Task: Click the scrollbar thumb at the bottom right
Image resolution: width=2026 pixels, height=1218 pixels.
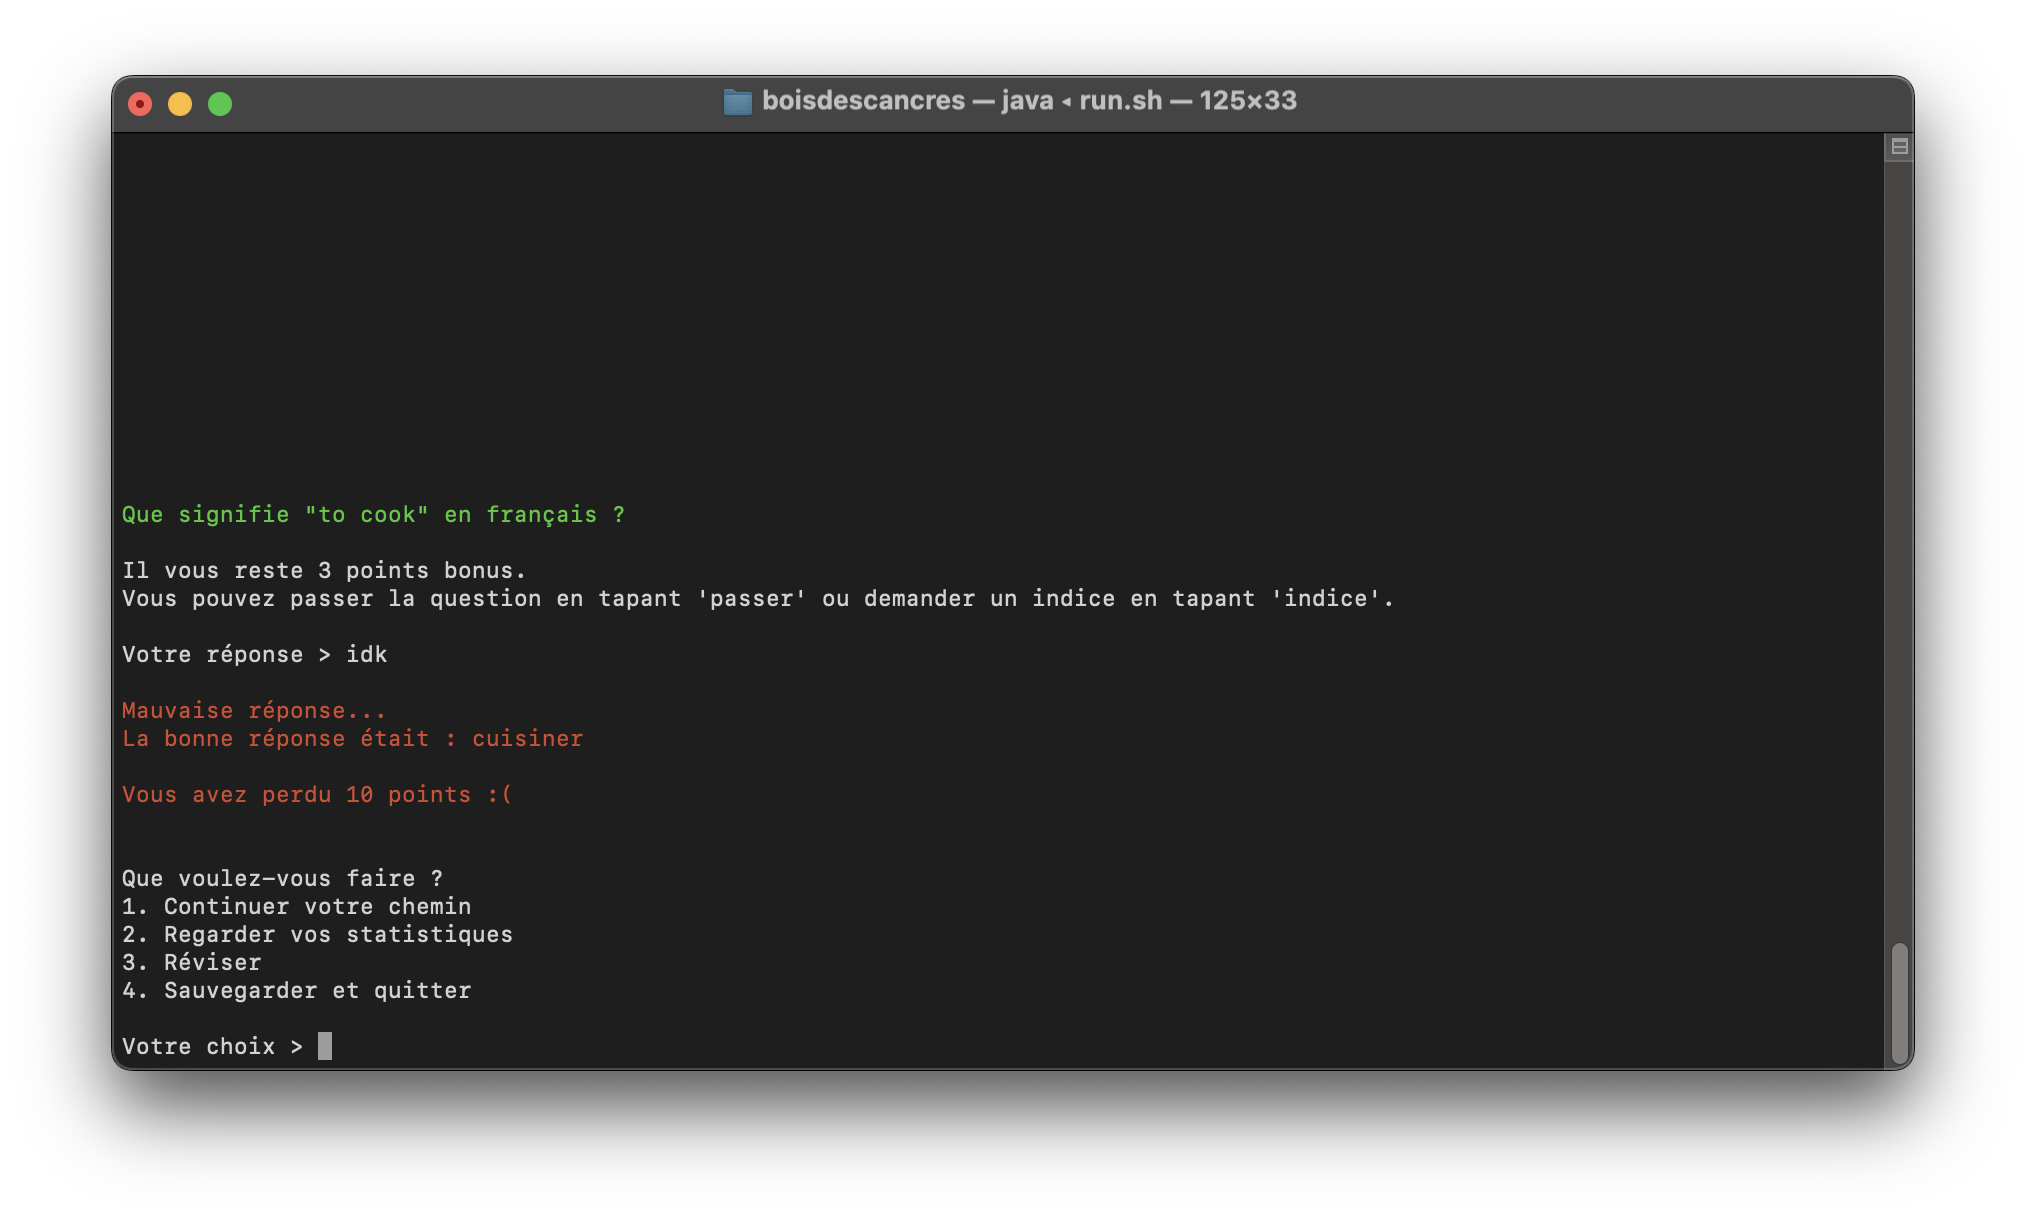Action: click(x=1899, y=1003)
